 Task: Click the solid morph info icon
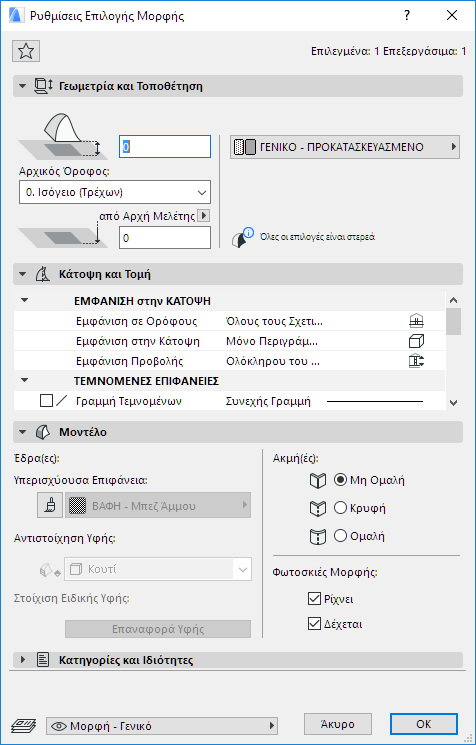242,238
